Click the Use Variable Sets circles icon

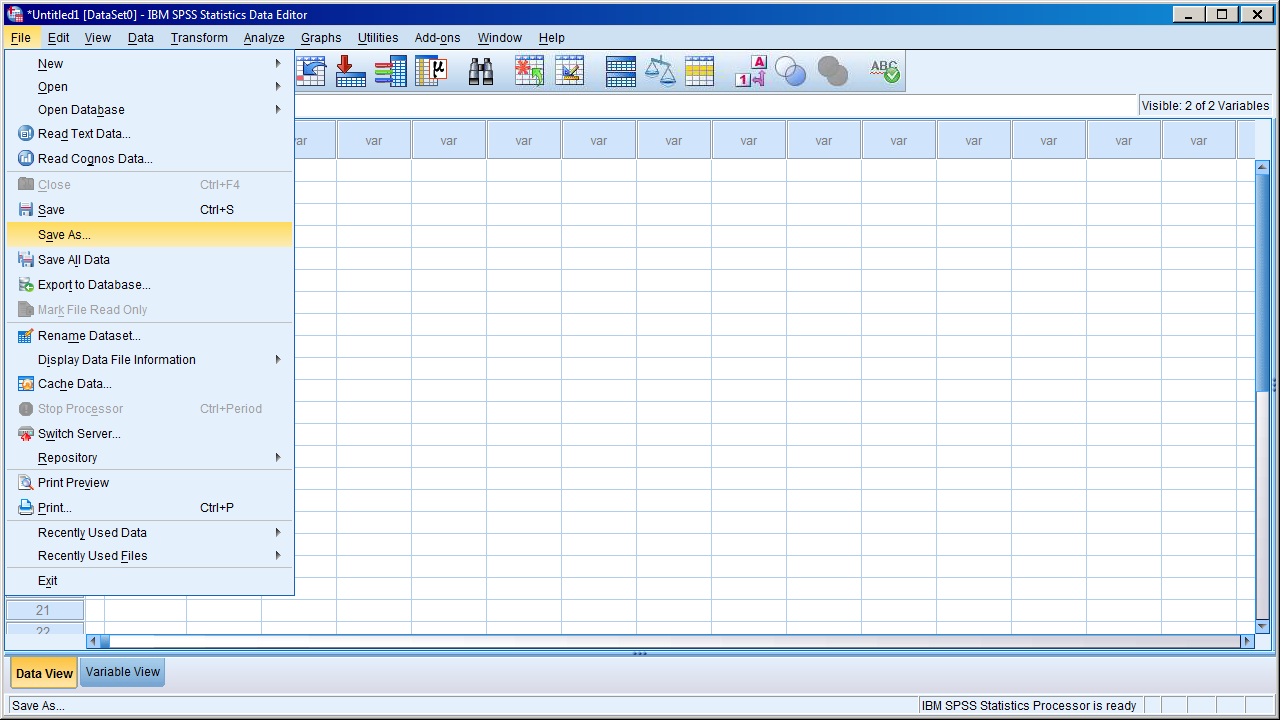pyautogui.click(x=790, y=71)
